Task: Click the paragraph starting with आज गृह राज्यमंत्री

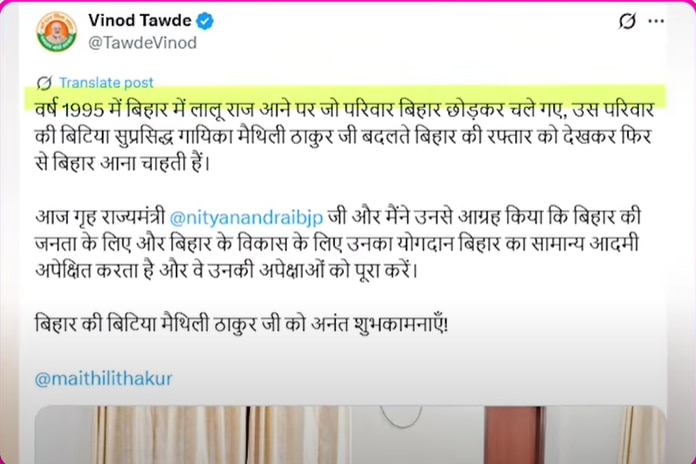Action: click(x=338, y=244)
